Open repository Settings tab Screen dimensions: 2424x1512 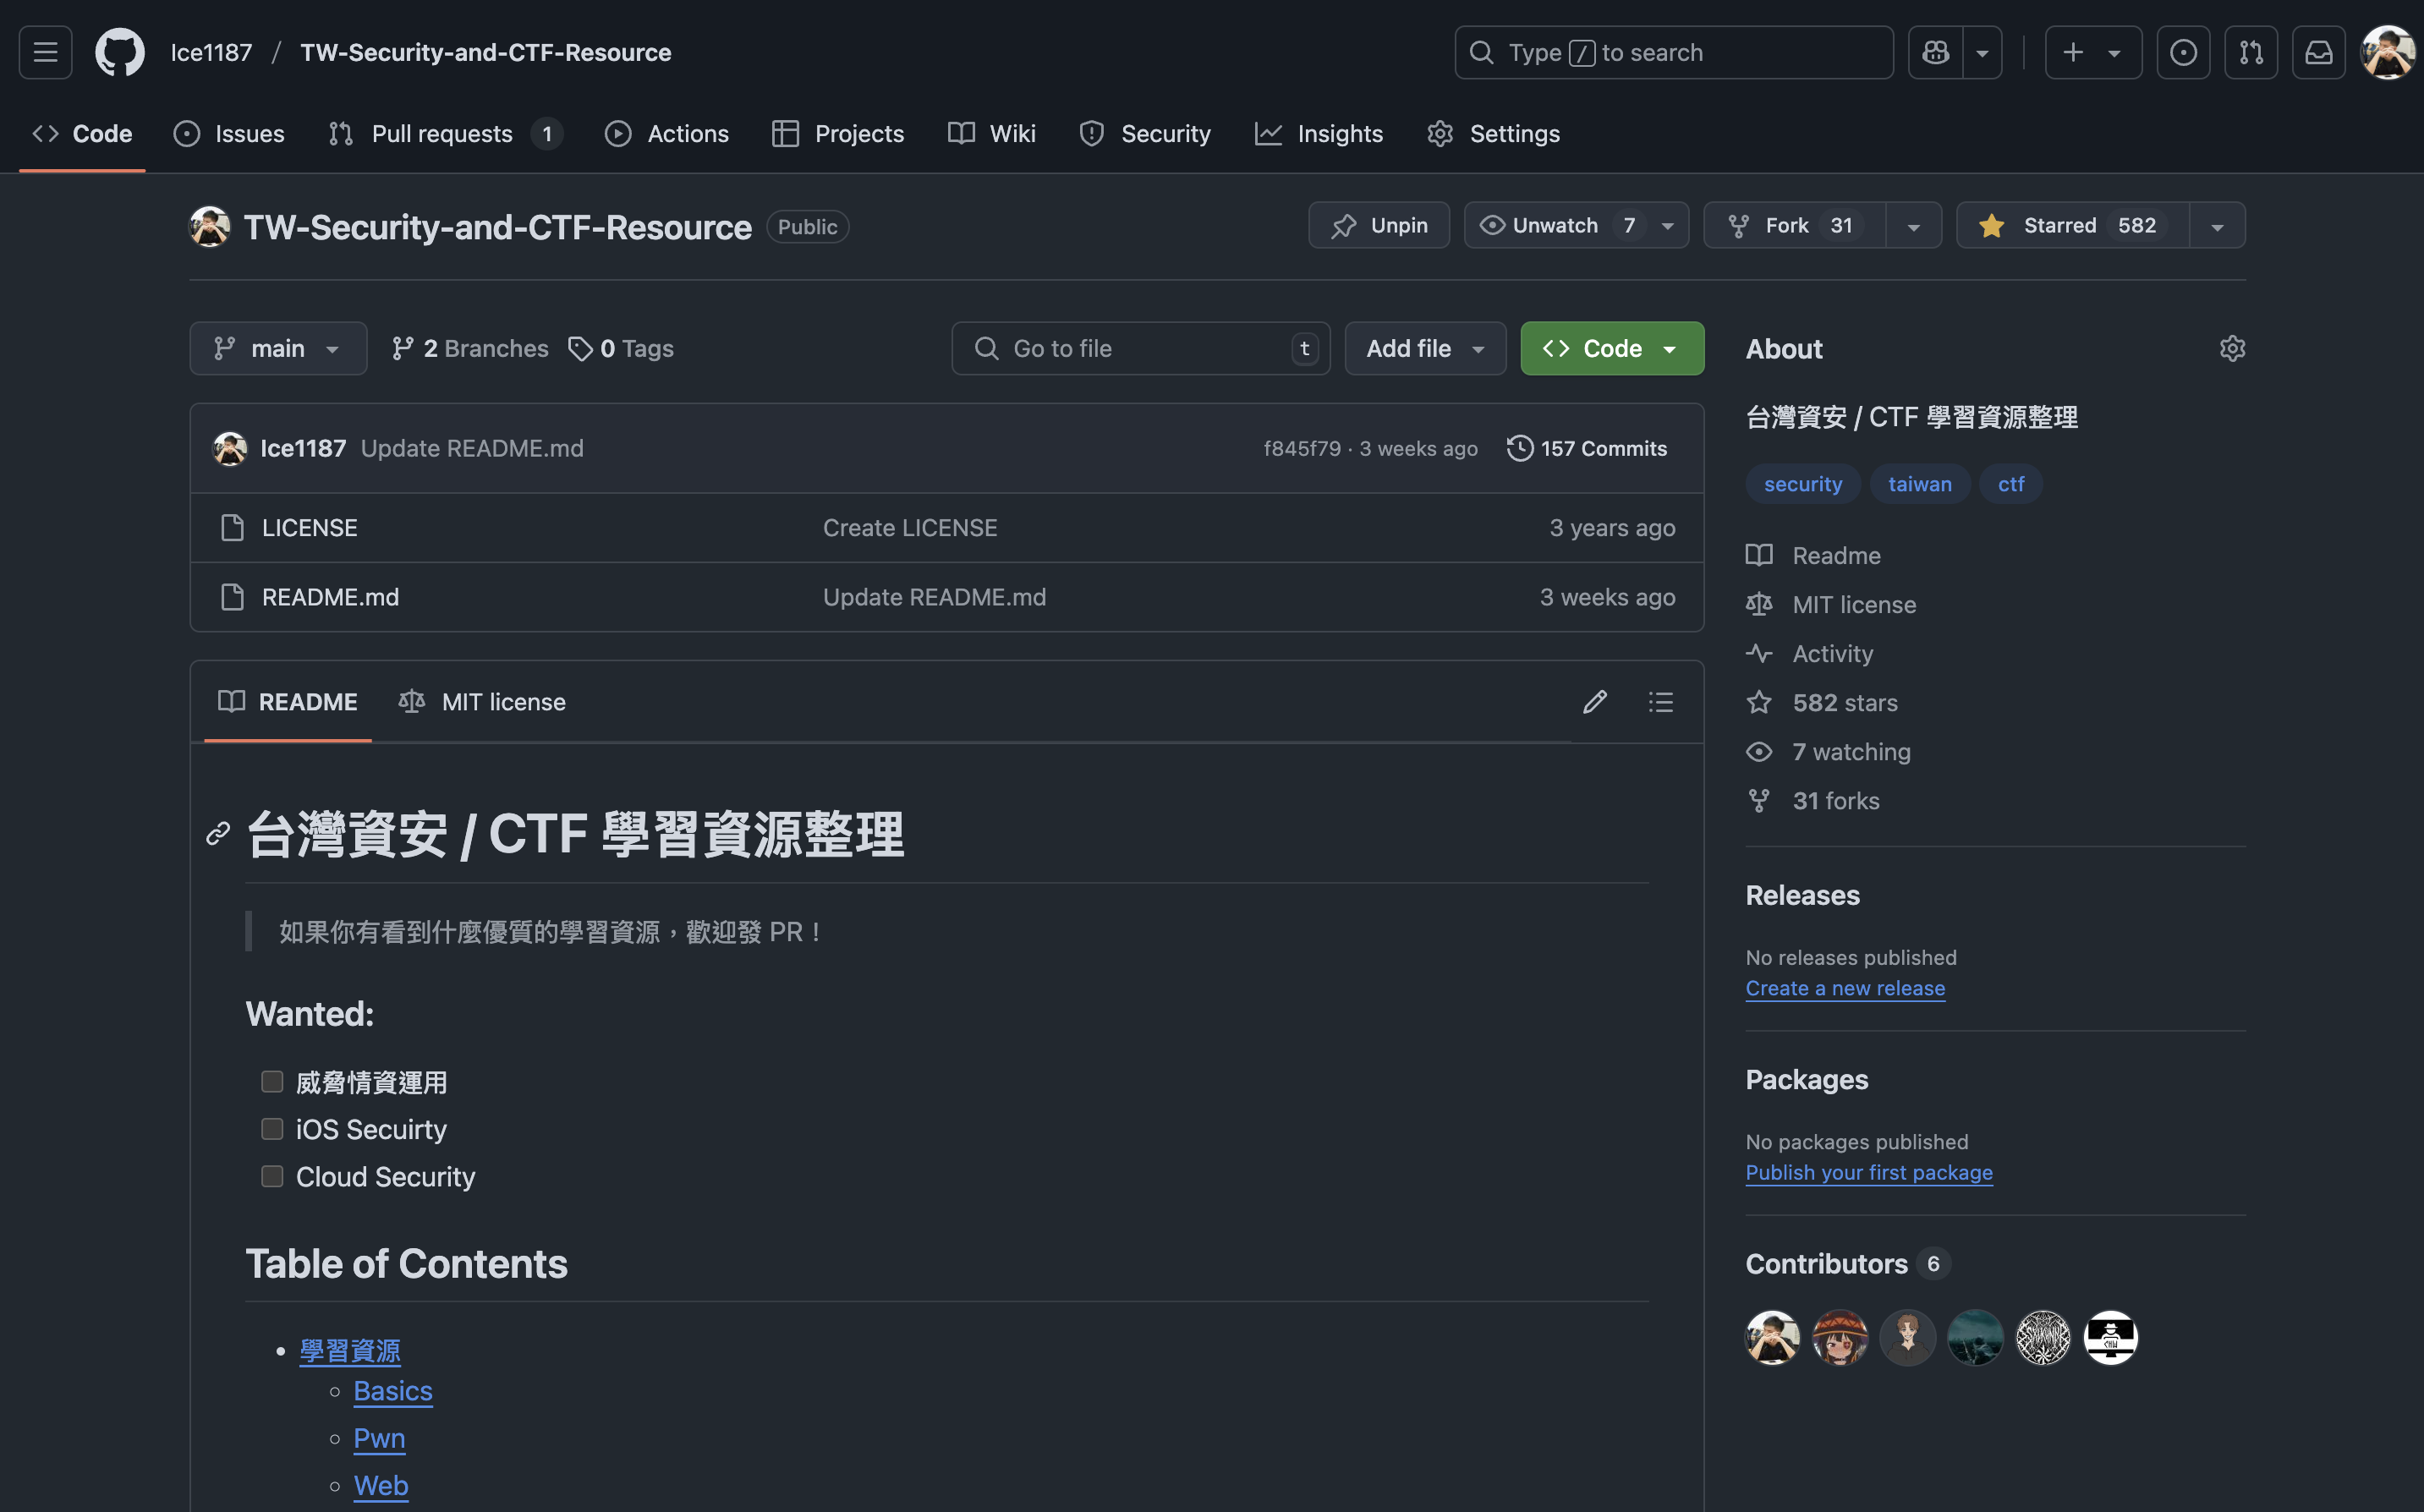(x=1493, y=133)
